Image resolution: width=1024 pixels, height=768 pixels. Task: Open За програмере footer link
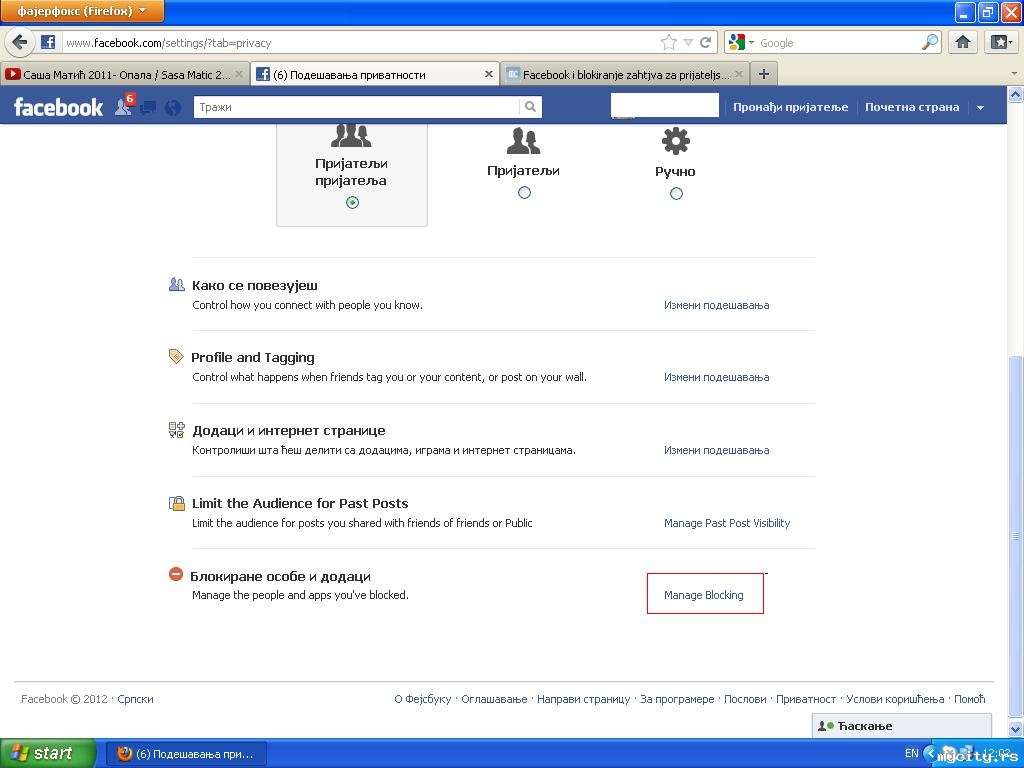(x=677, y=699)
